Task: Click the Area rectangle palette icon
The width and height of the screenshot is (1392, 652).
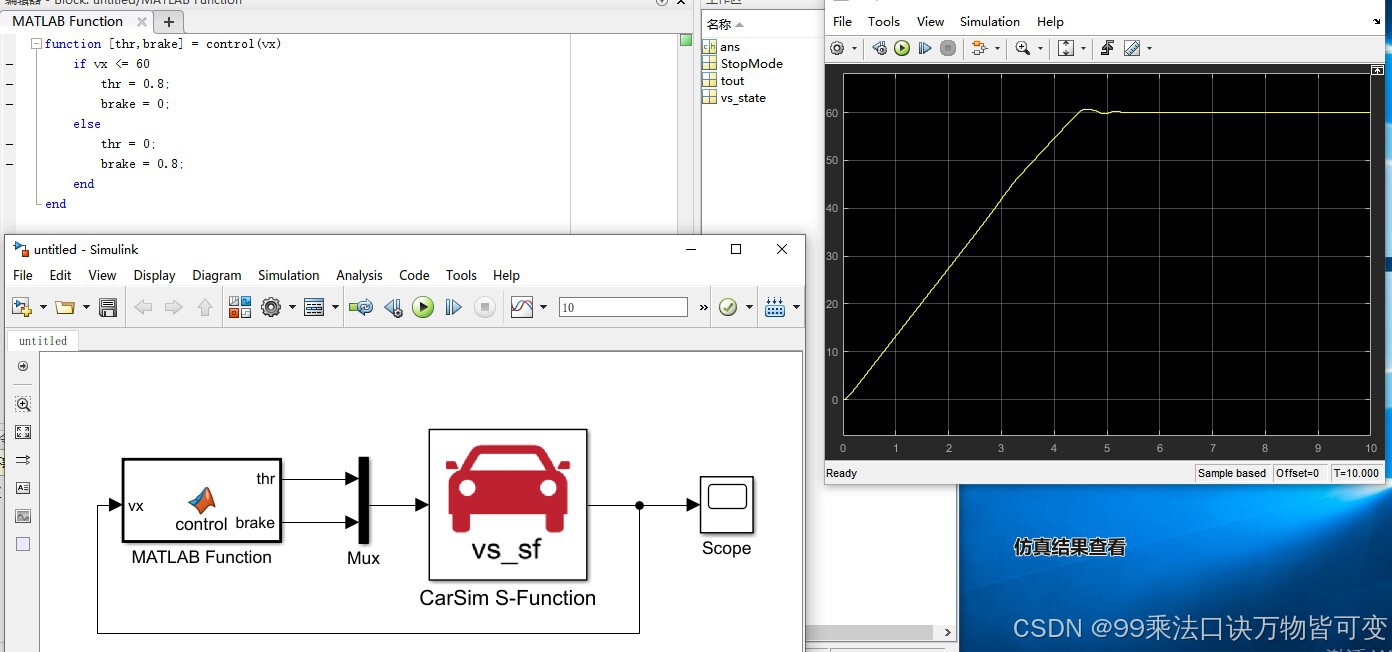Action: pos(23,544)
